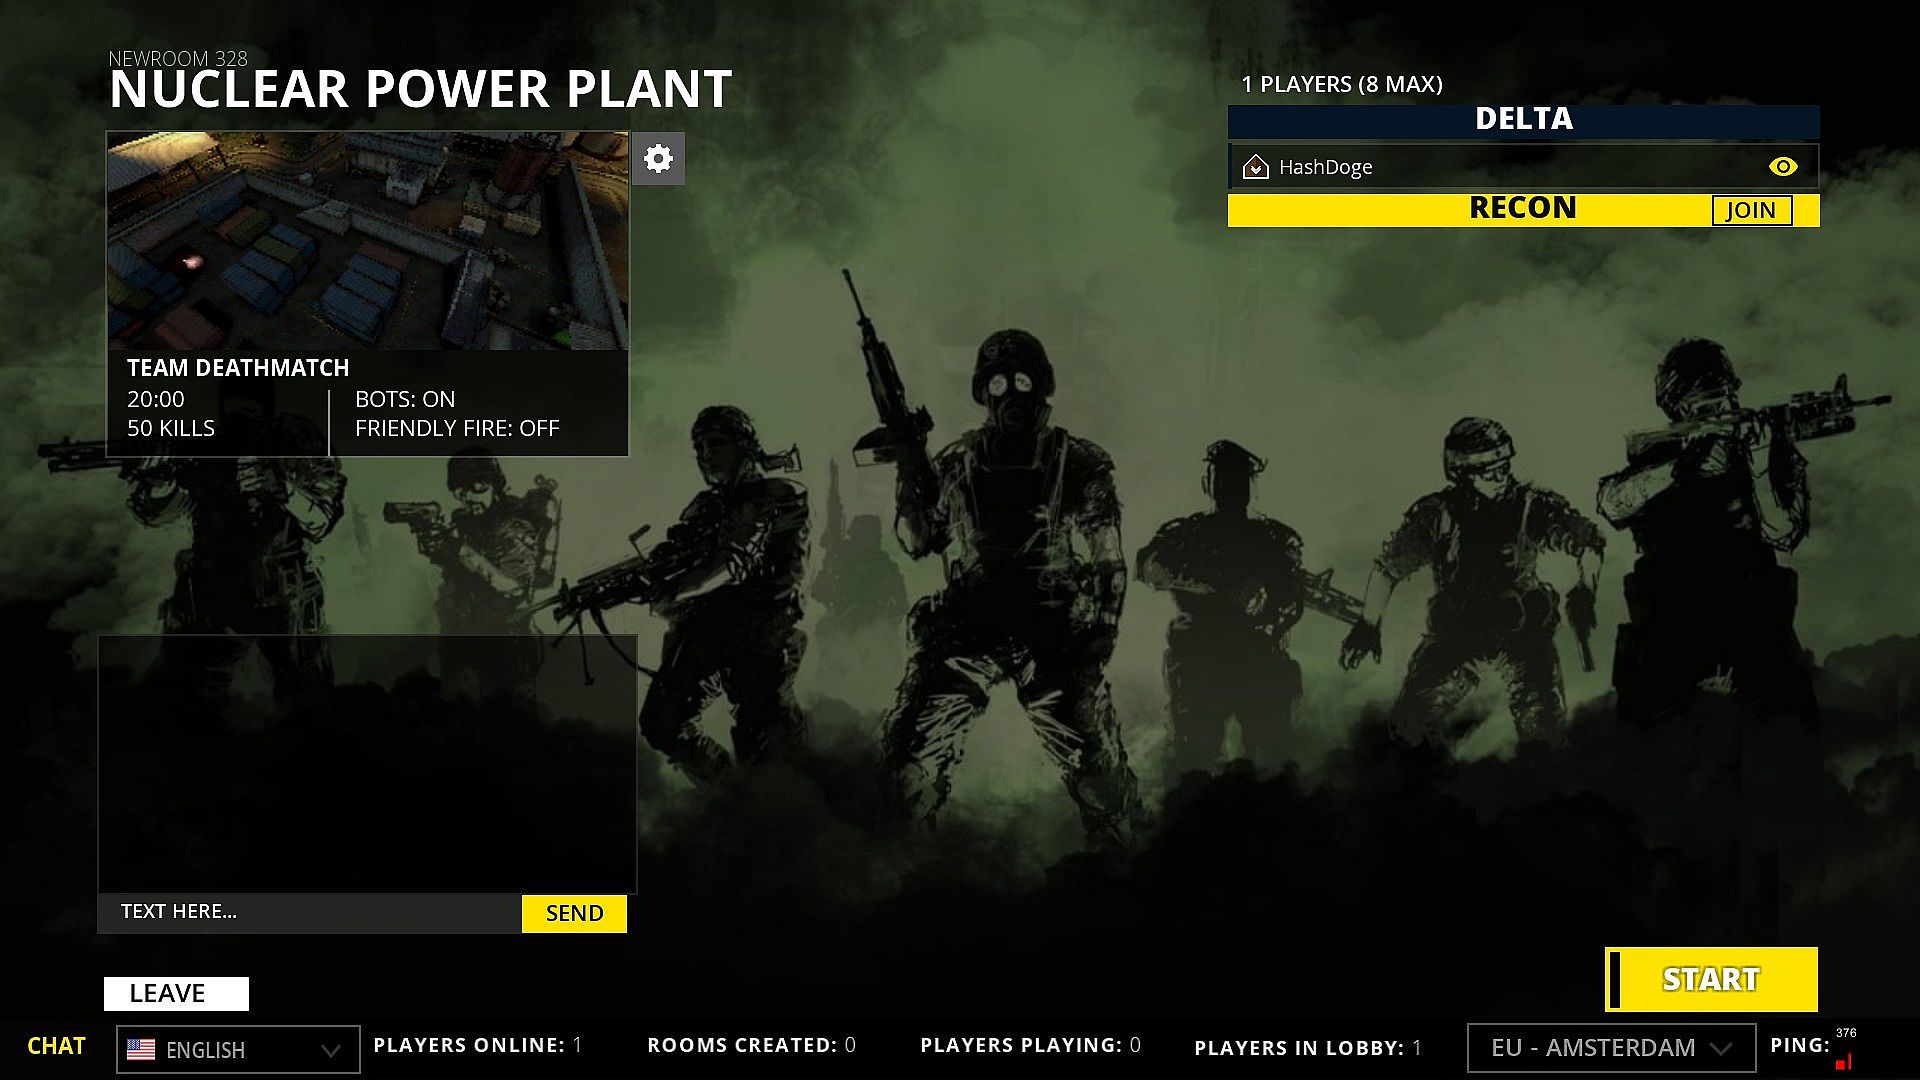Send the chat message with SEND
The width and height of the screenshot is (1920, 1080).
574,913
